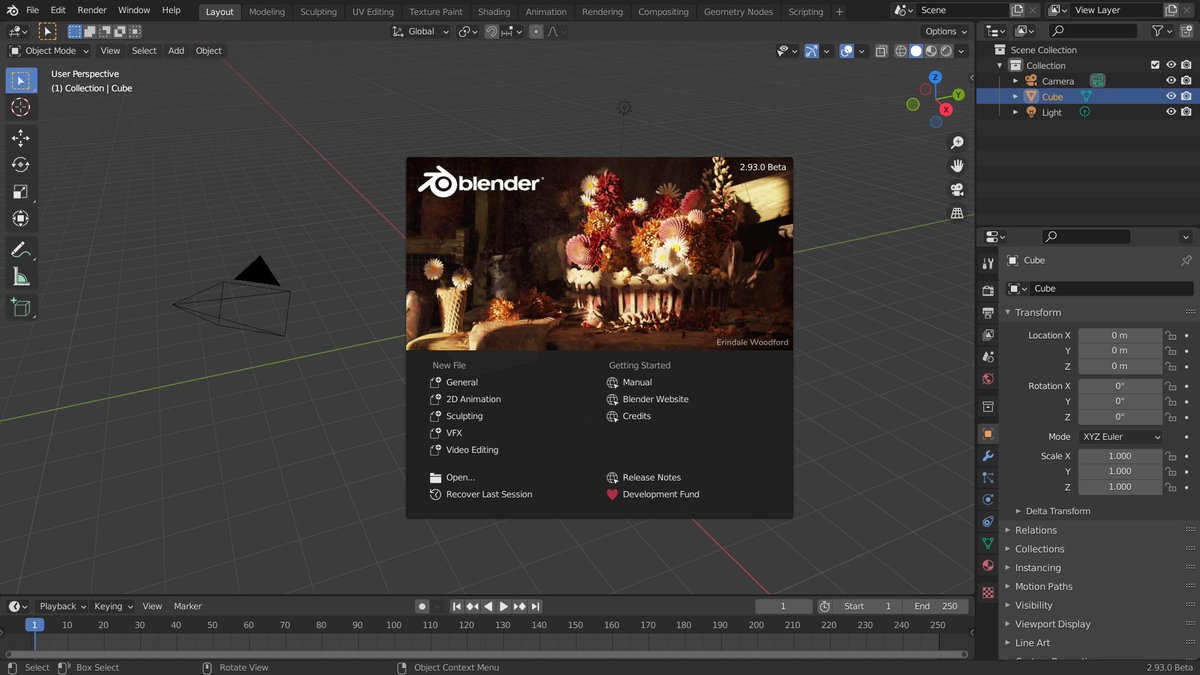Open the Object Data properties tab
1200x675 pixels.
pos(988,543)
